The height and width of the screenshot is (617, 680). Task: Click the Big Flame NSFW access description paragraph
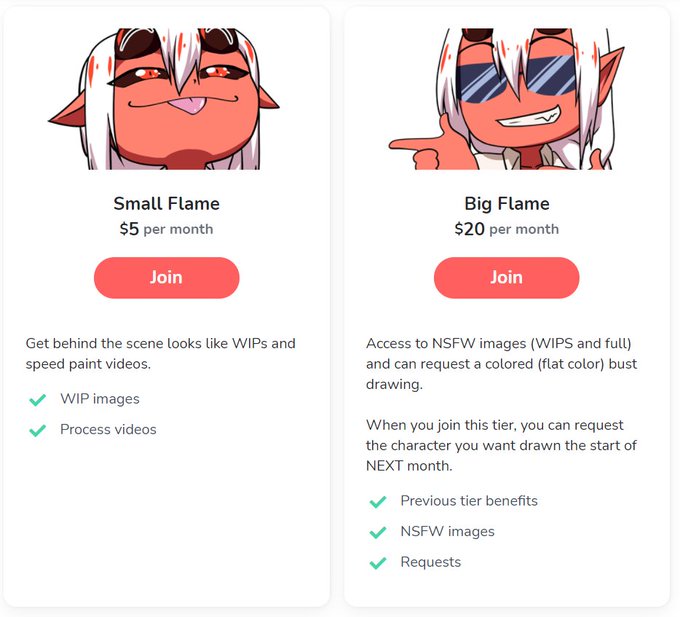click(x=501, y=364)
